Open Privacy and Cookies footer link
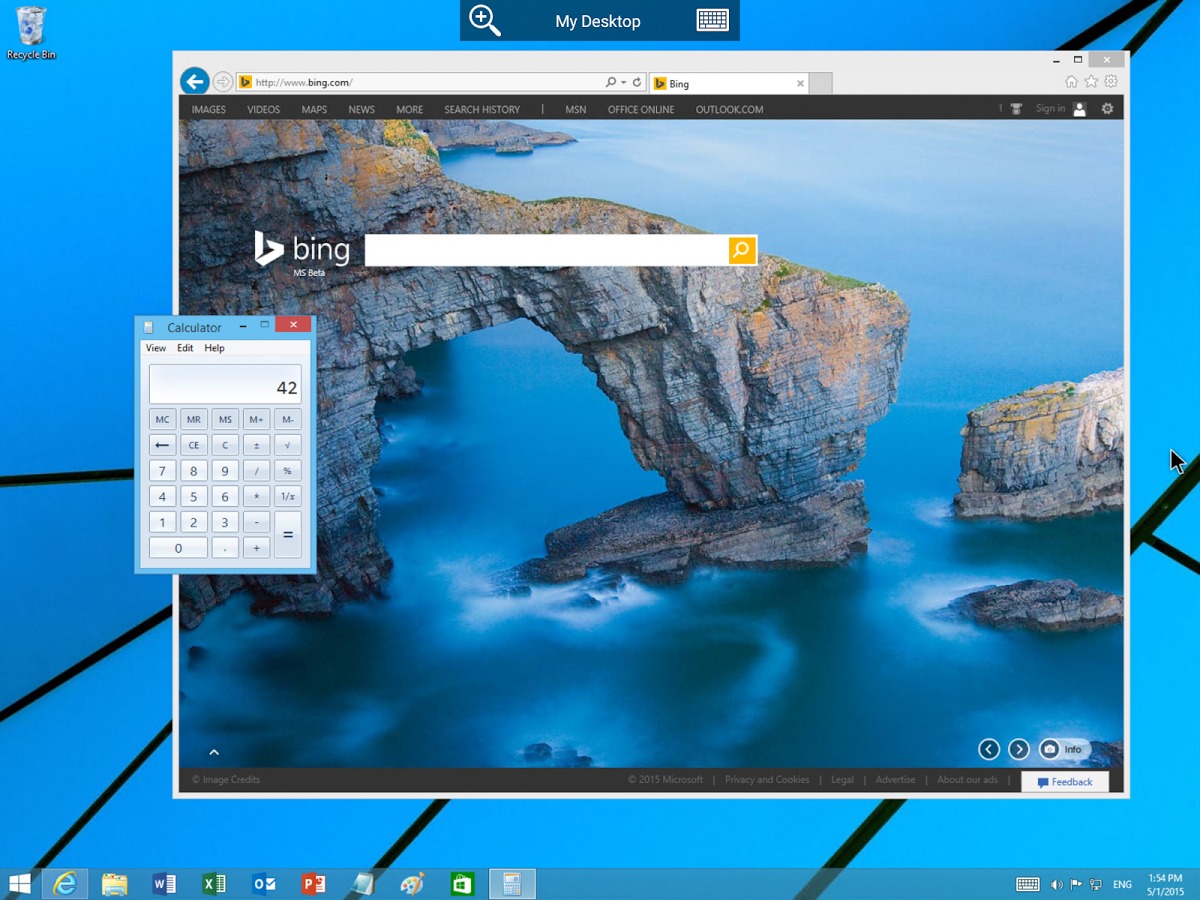This screenshot has height=900, width=1200. (x=767, y=780)
